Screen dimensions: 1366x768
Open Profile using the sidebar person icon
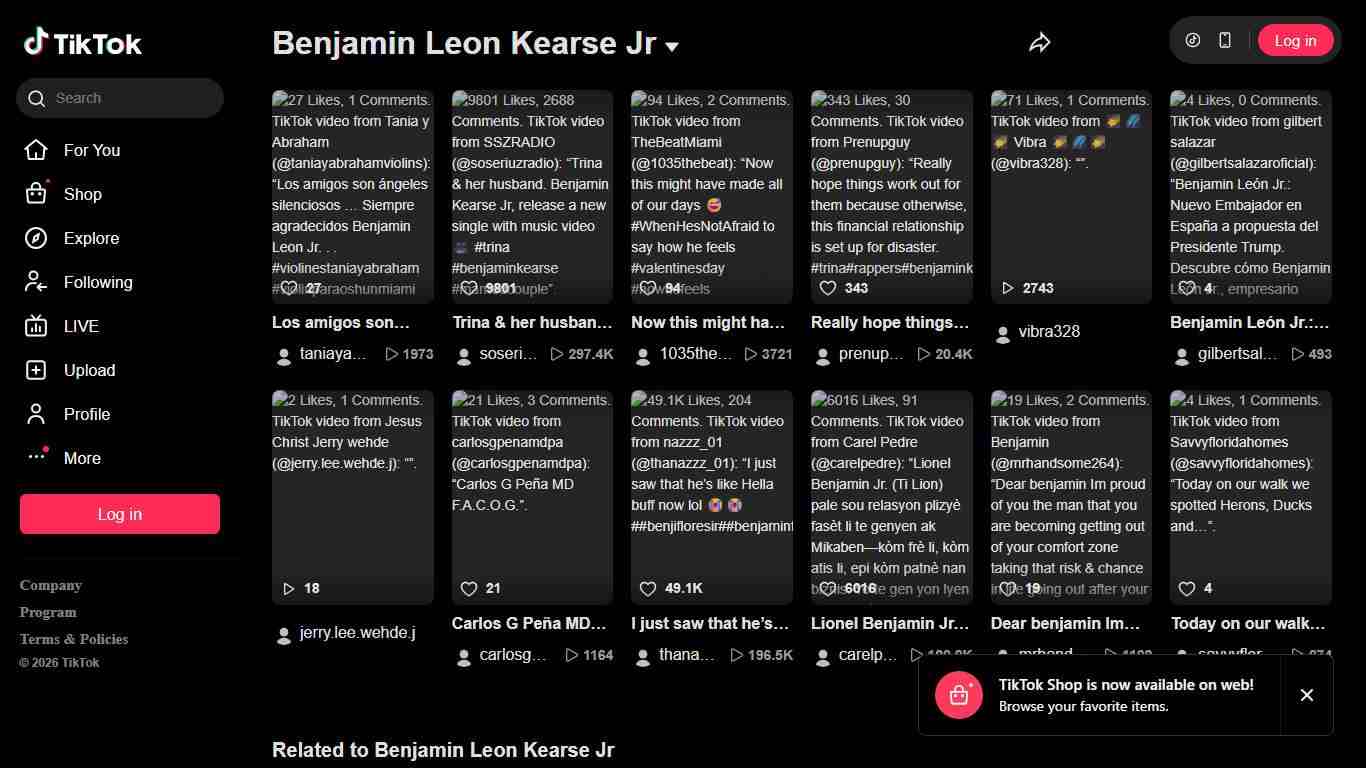36,414
